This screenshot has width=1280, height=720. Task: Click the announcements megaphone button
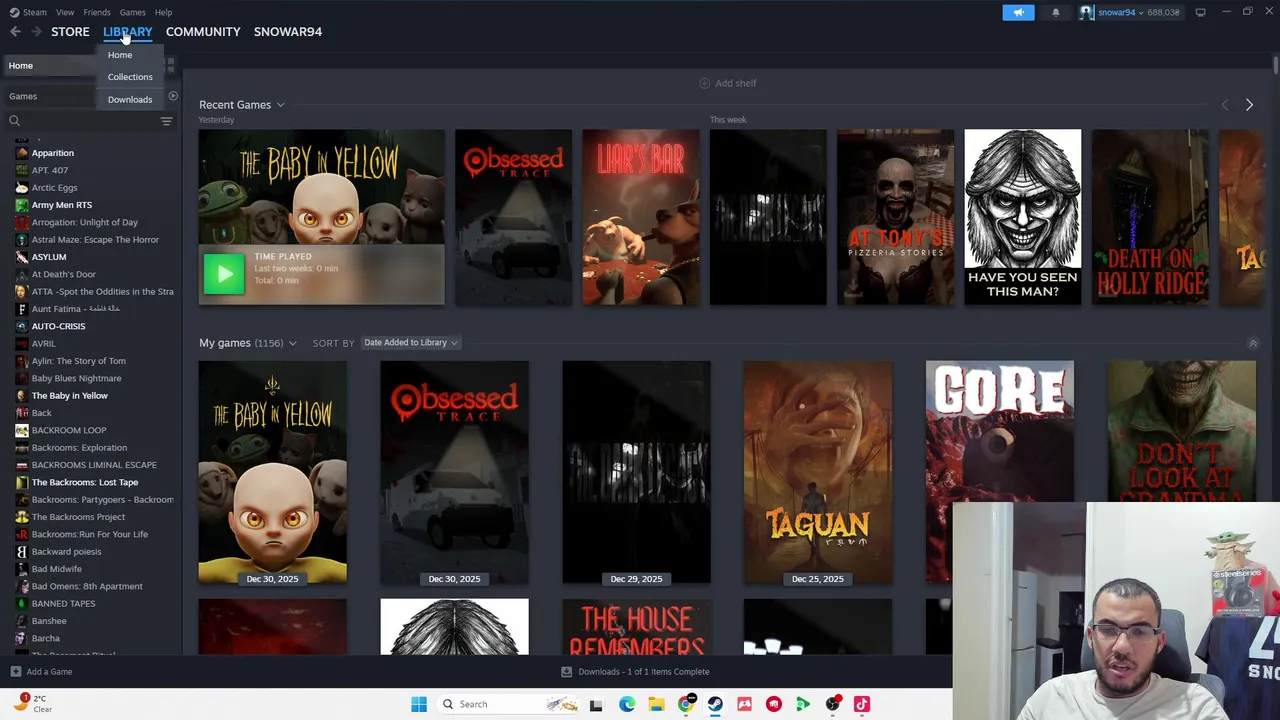(1018, 12)
